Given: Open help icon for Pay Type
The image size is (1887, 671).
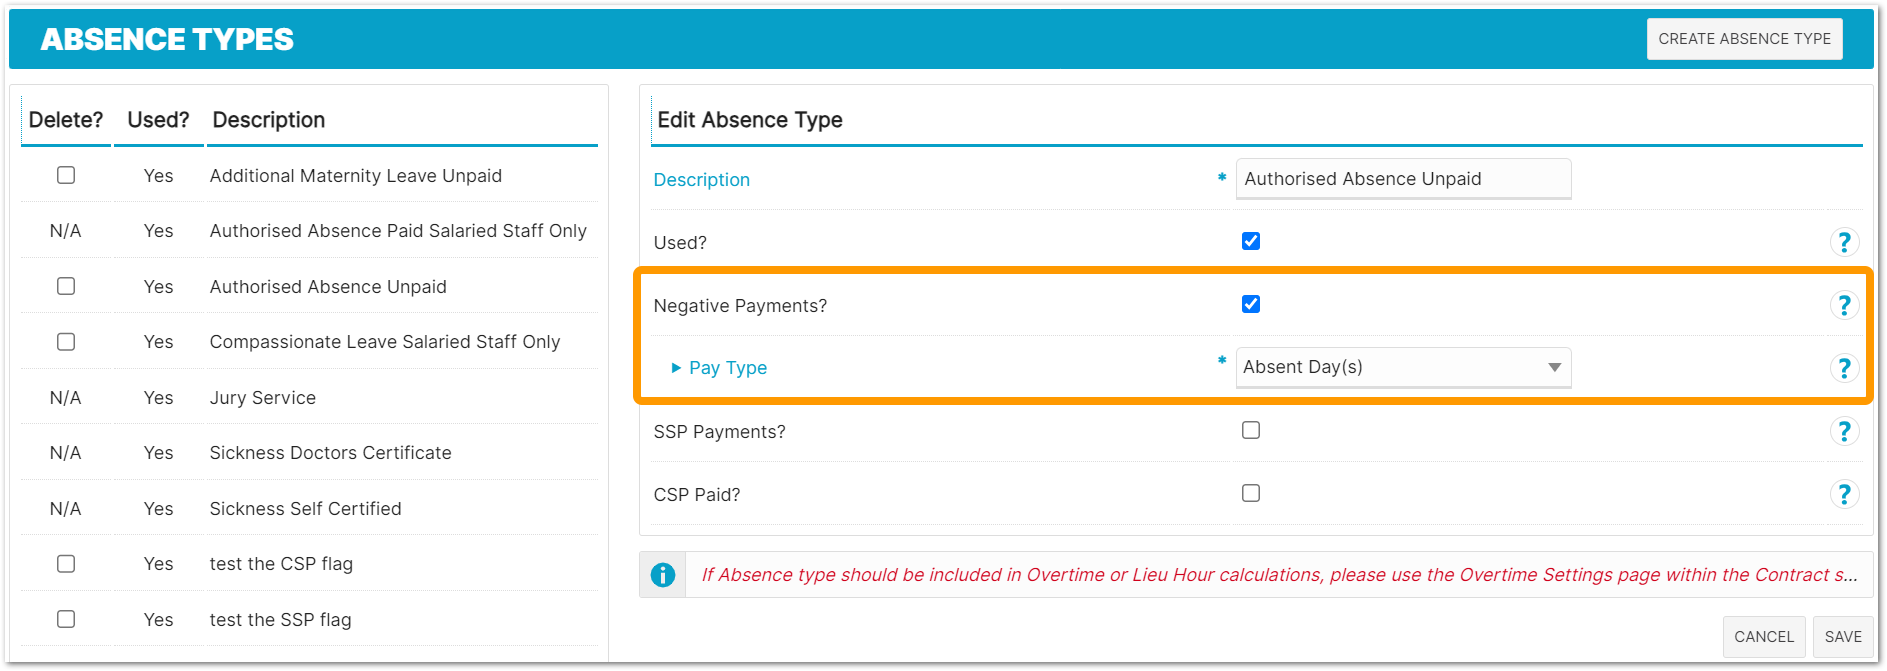Looking at the screenshot, I should 1844,368.
